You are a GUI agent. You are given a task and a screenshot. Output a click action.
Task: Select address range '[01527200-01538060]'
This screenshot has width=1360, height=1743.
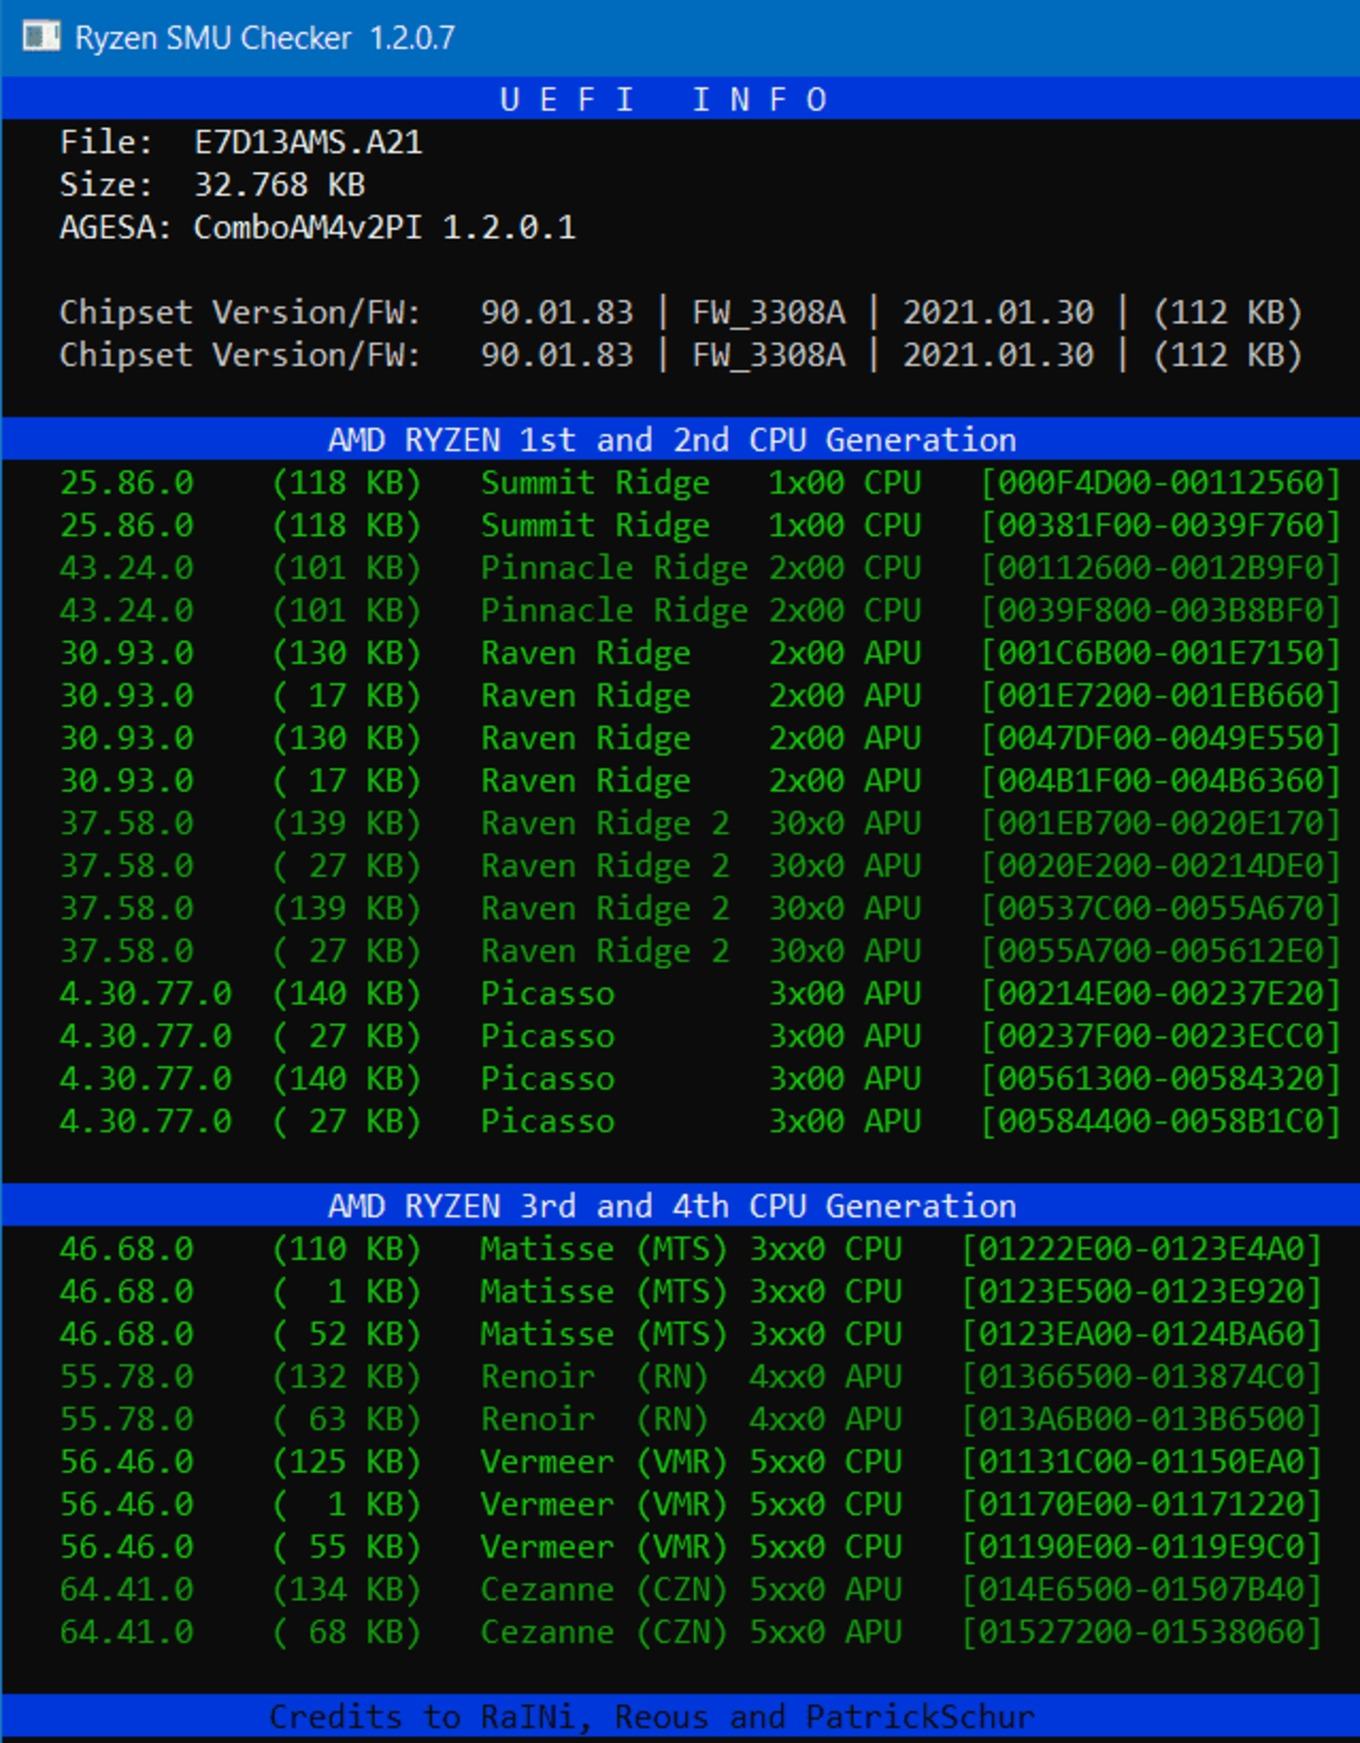tap(1141, 1632)
